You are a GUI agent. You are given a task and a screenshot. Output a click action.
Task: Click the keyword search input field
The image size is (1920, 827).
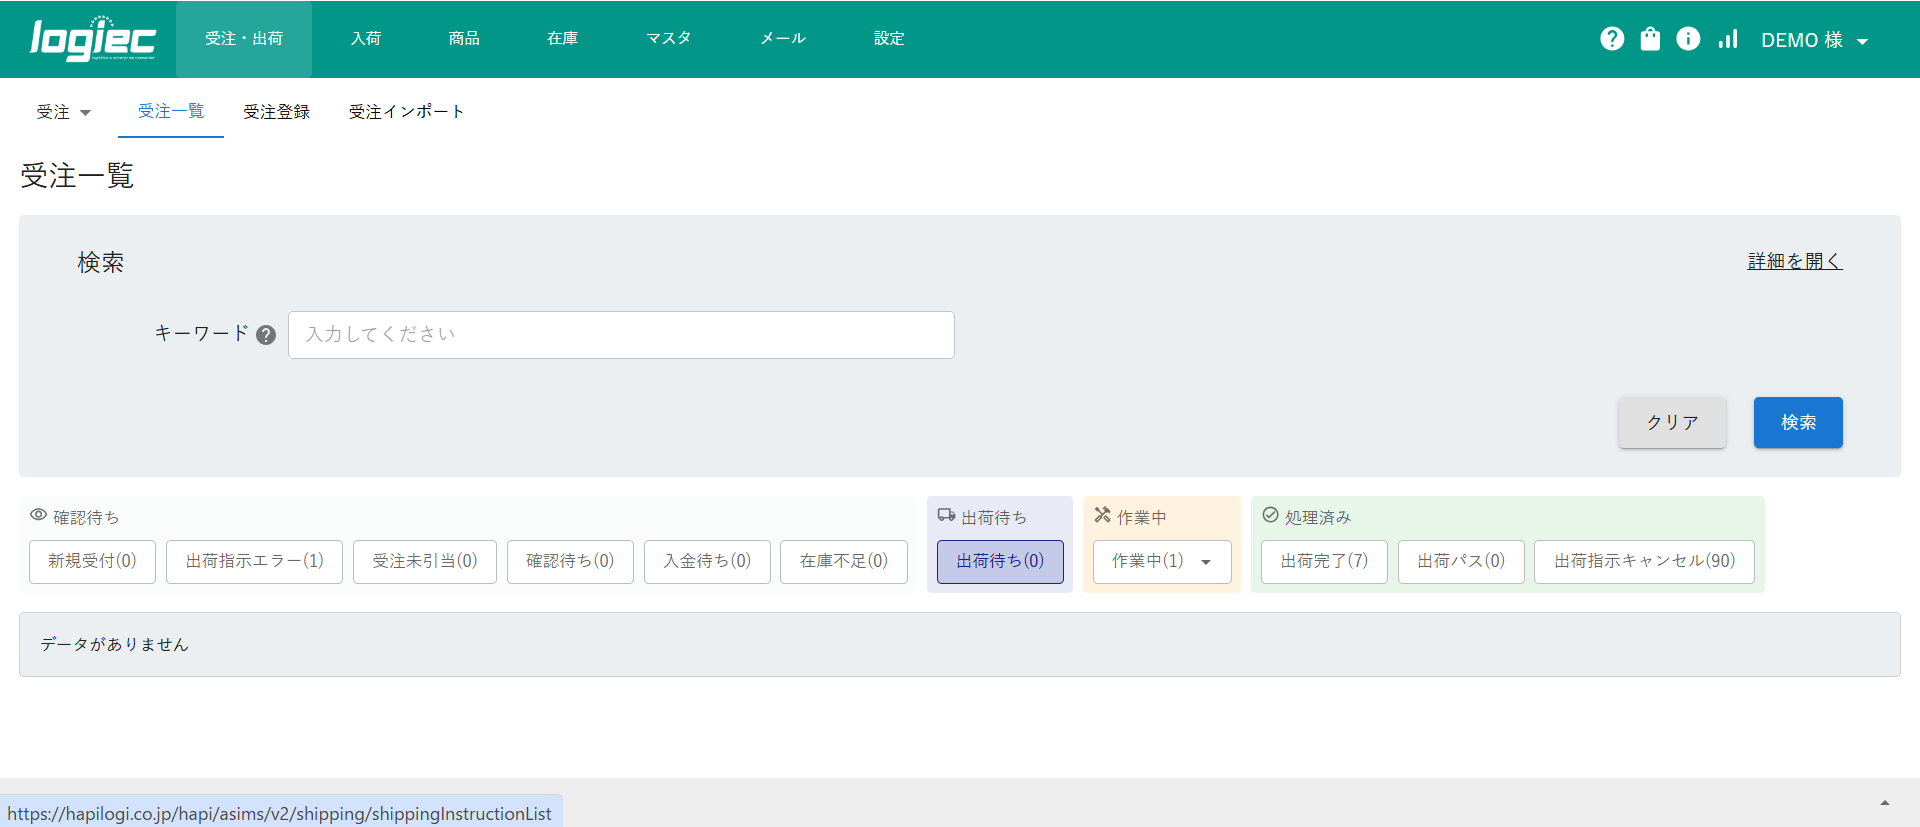pos(621,335)
